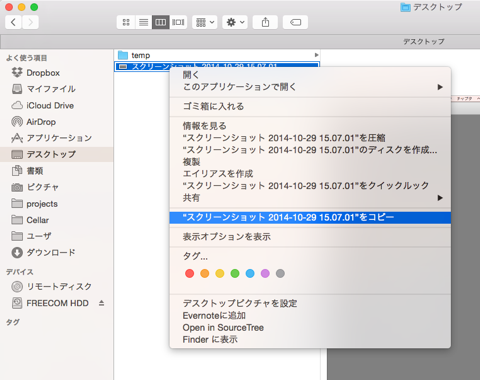This screenshot has height=380, width=480.
Task: Click the Edit Tags toolbar button
Action: pyautogui.click(x=295, y=22)
